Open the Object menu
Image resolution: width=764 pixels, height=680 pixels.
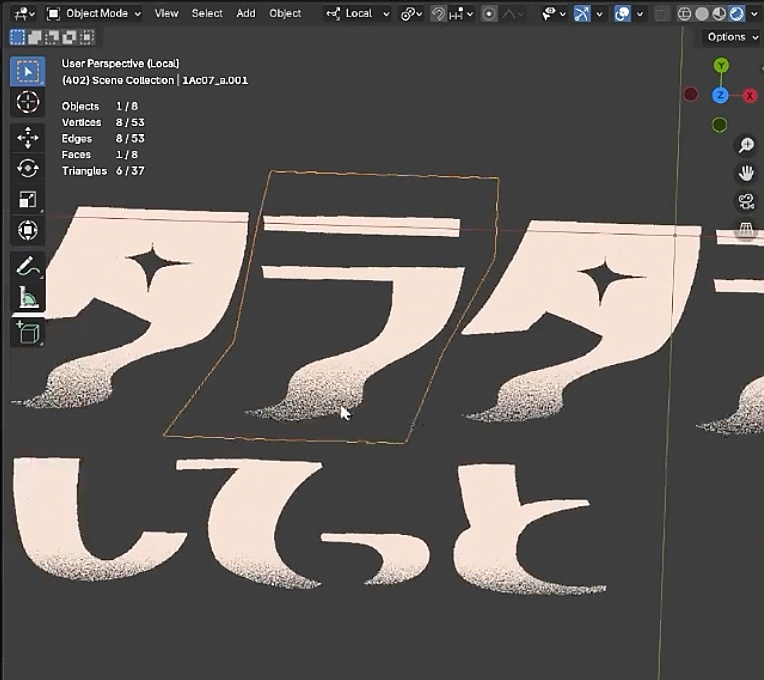(285, 14)
